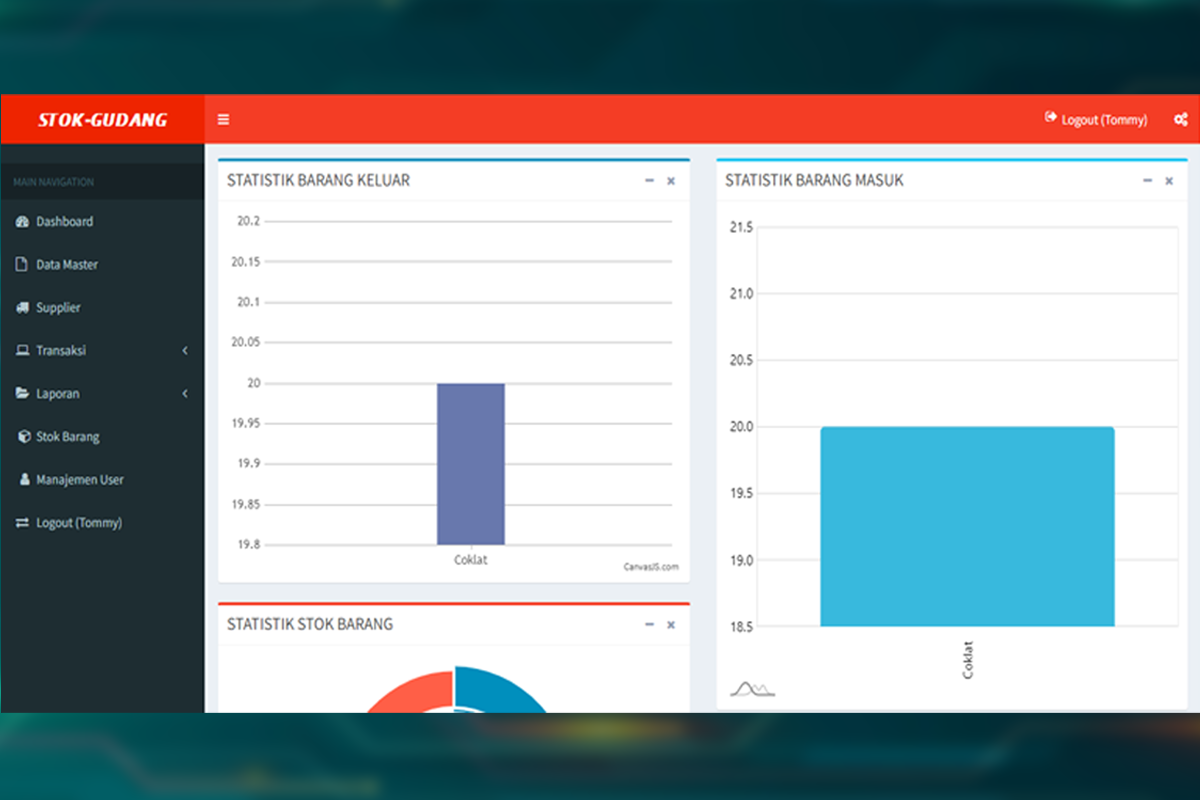Collapse the Statistik Barang Masuk panel

pyautogui.click(x=1147, y=181)
